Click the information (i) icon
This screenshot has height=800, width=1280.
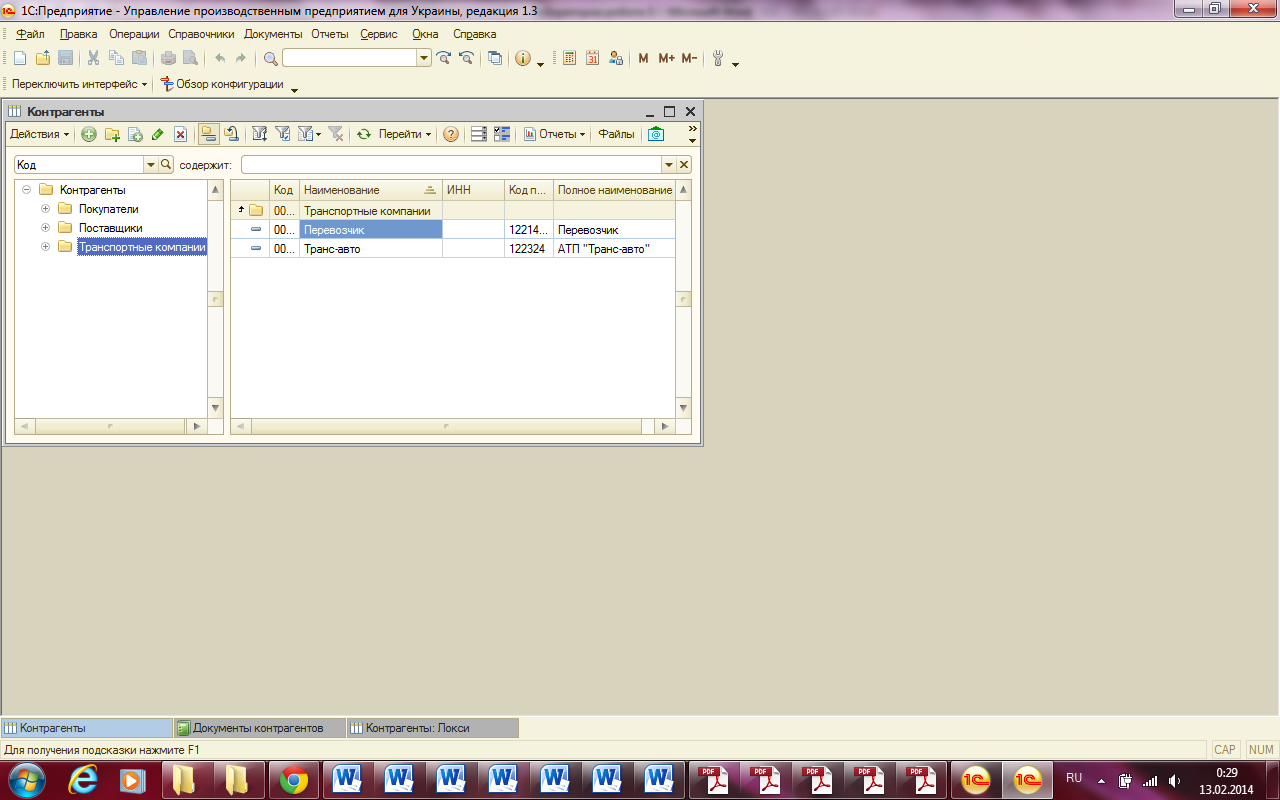click(523, 59)
